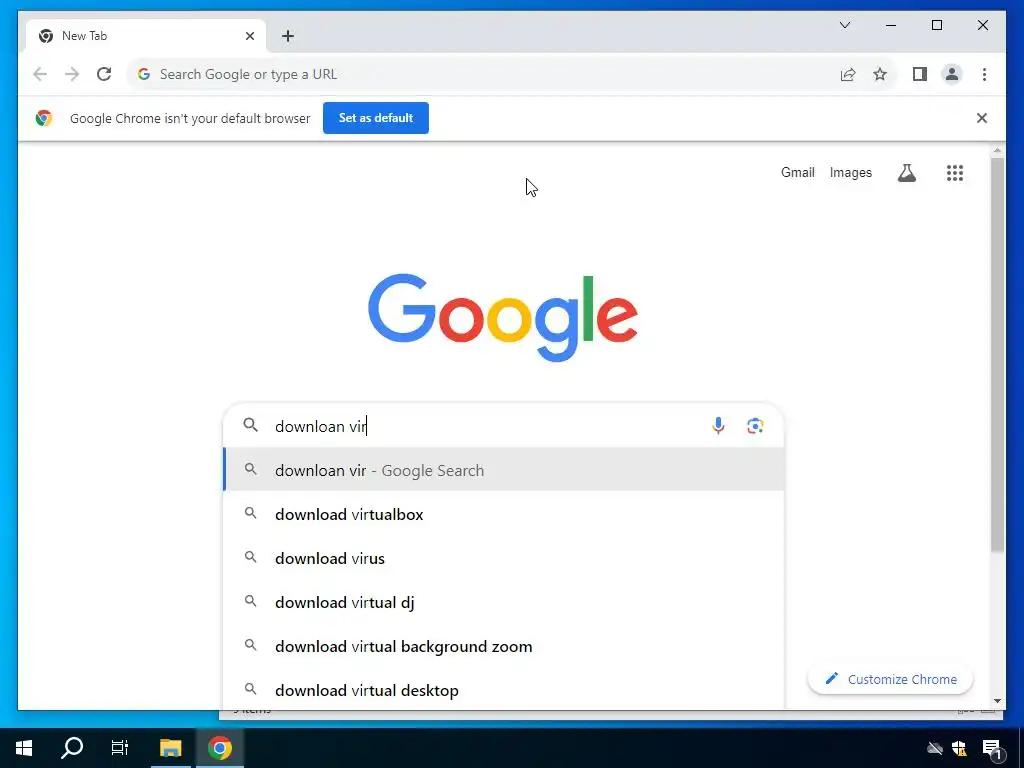Click the Google logo
Image resolution: width=1024 pixels, height=768 pixels.
coord(503,317)
